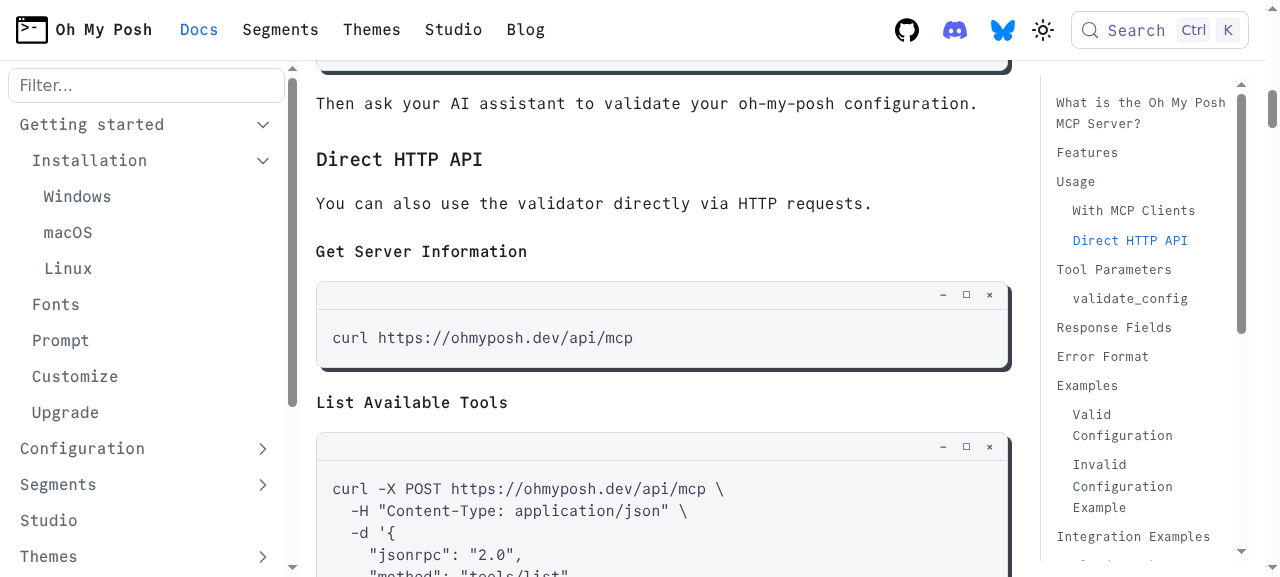Jump to Tool Parameters section
This screenshot has height=577, width=1280.
coord(1114,270)
